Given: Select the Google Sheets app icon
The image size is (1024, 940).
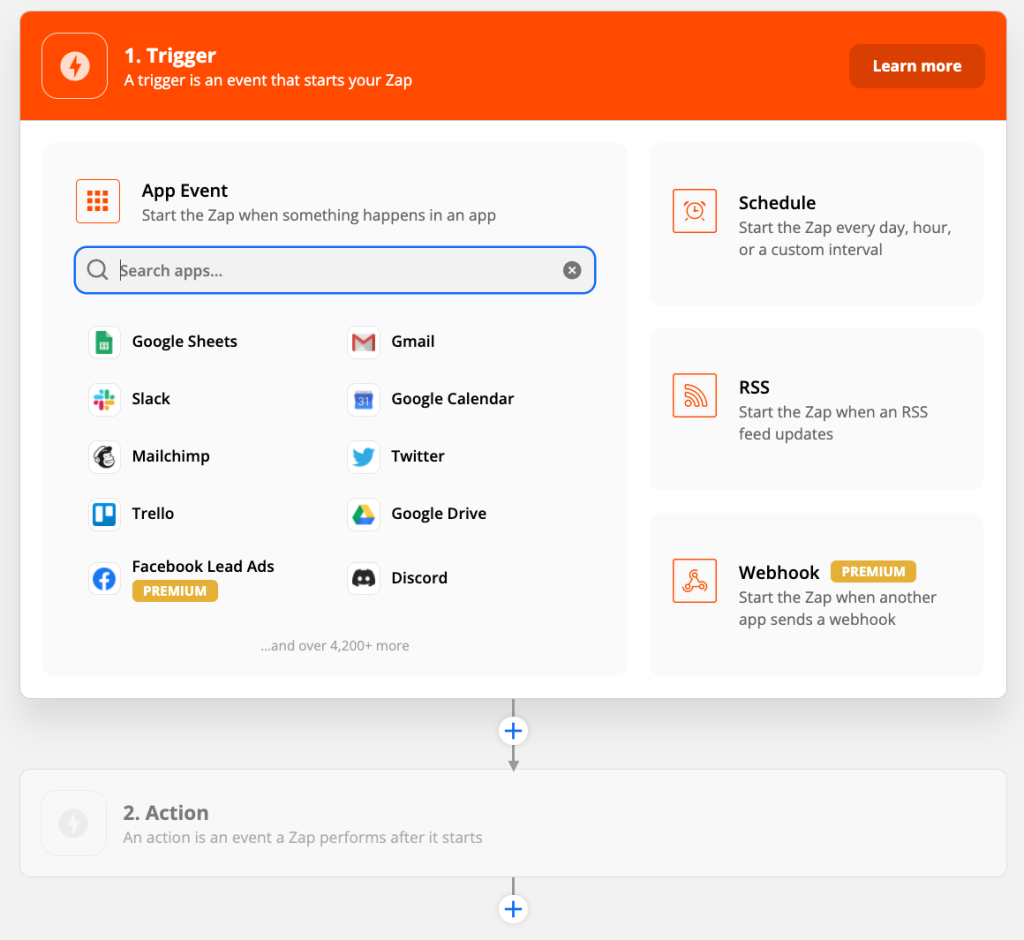Looking at the screenshot, I should 104,342.
